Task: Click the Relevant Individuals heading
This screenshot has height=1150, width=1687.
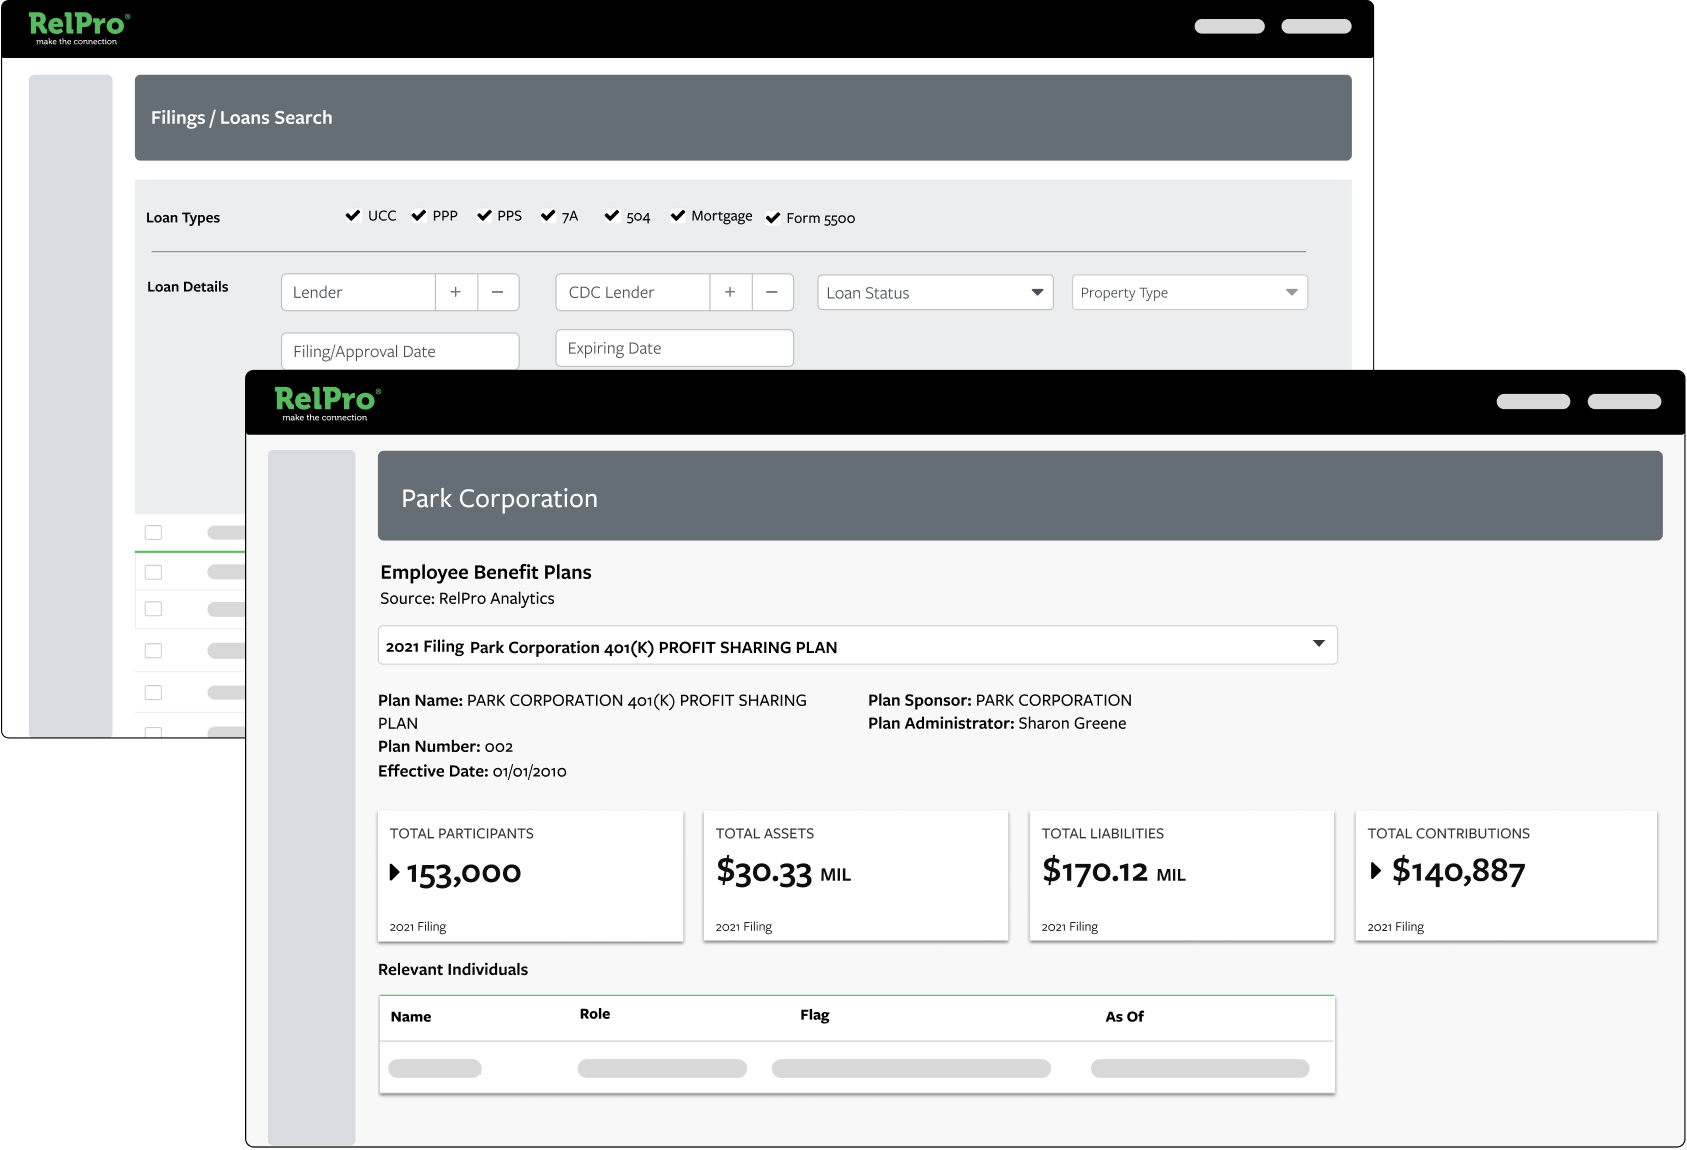Action: click(453, 969)
